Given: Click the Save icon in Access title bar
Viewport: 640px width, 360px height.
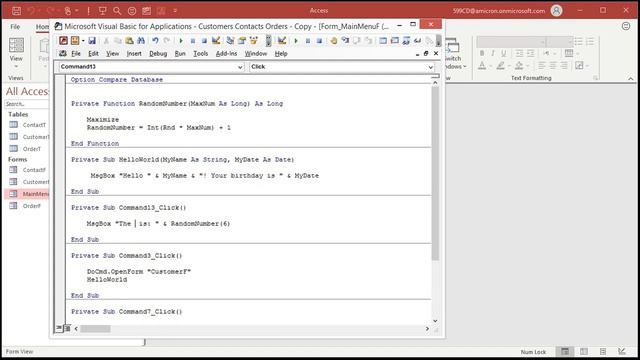Looking at the screenshot, I should pos(16,11).
